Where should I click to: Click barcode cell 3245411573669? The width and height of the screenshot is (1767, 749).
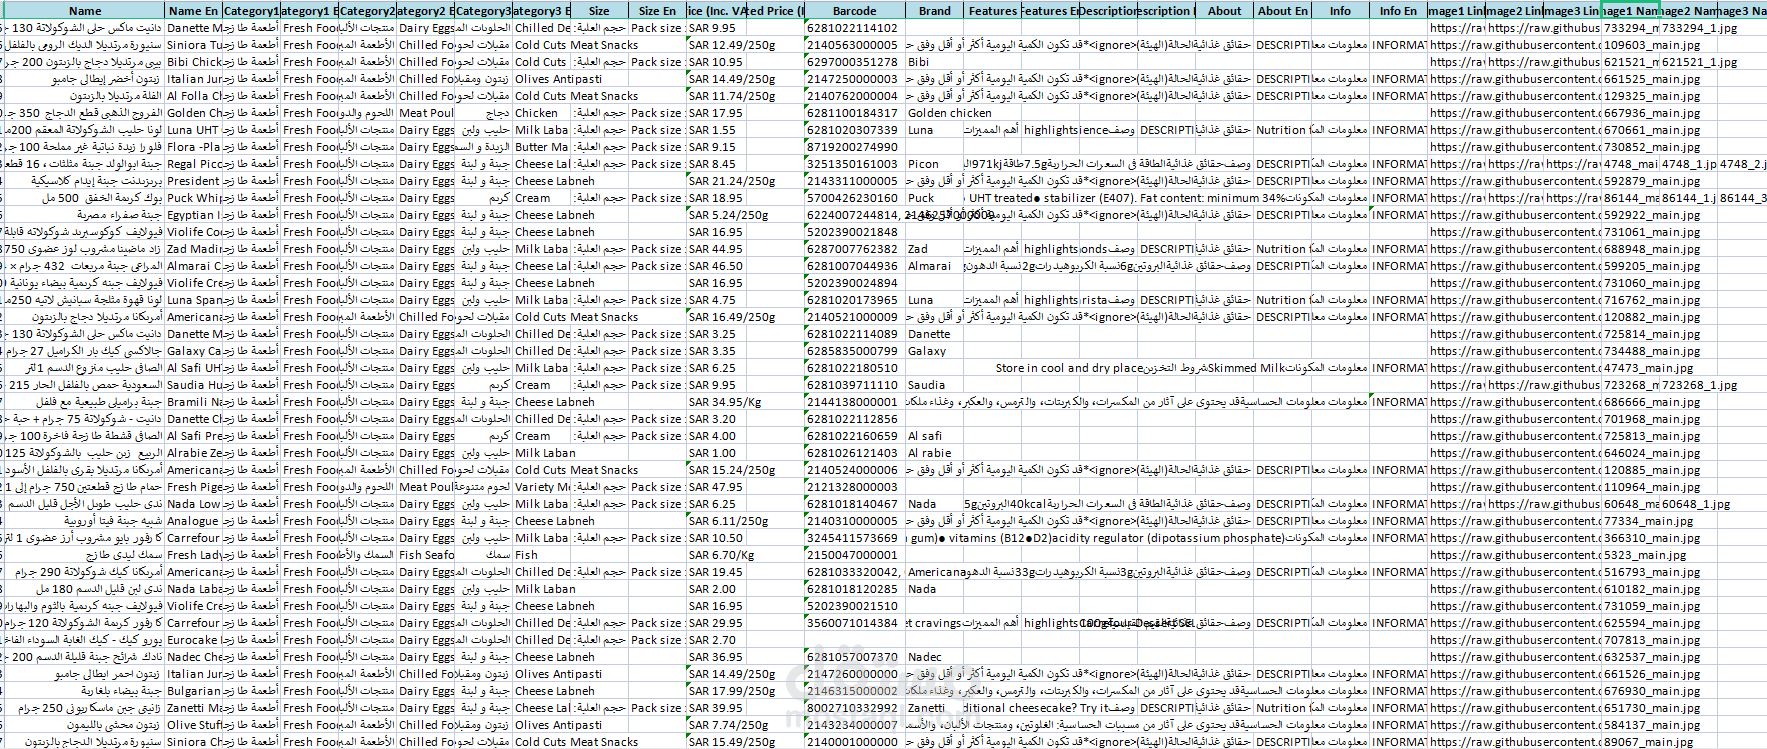click(855, 538)
